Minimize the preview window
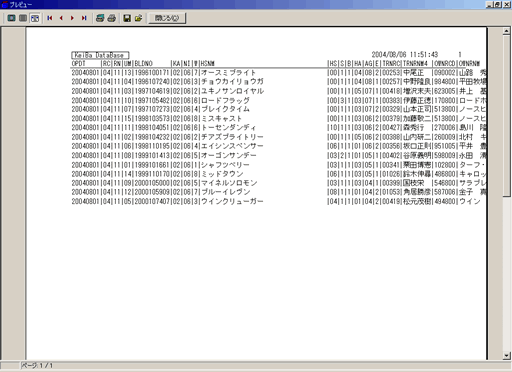512x372 pixels. point(489,5)
